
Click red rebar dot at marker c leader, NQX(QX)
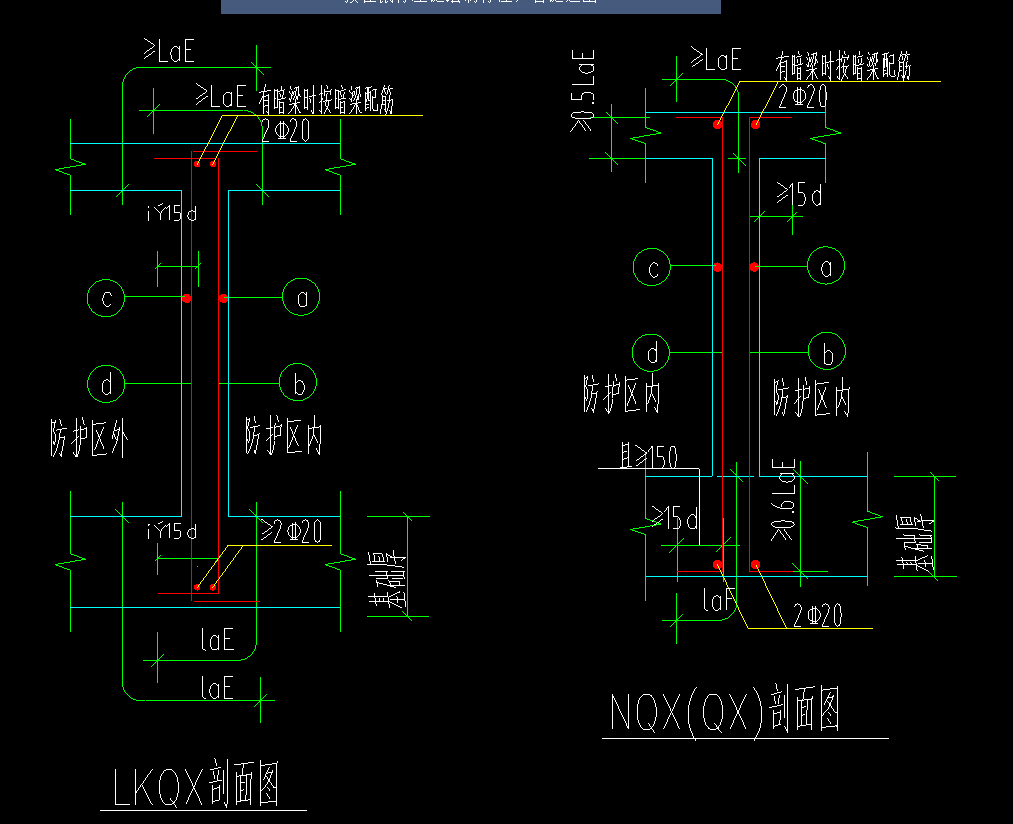tap(718, 267)
